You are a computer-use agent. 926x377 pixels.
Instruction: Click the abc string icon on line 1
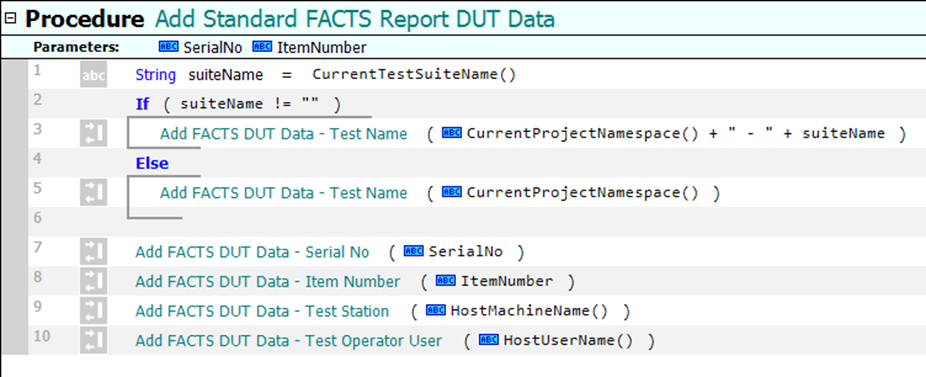tap(93, 75)
